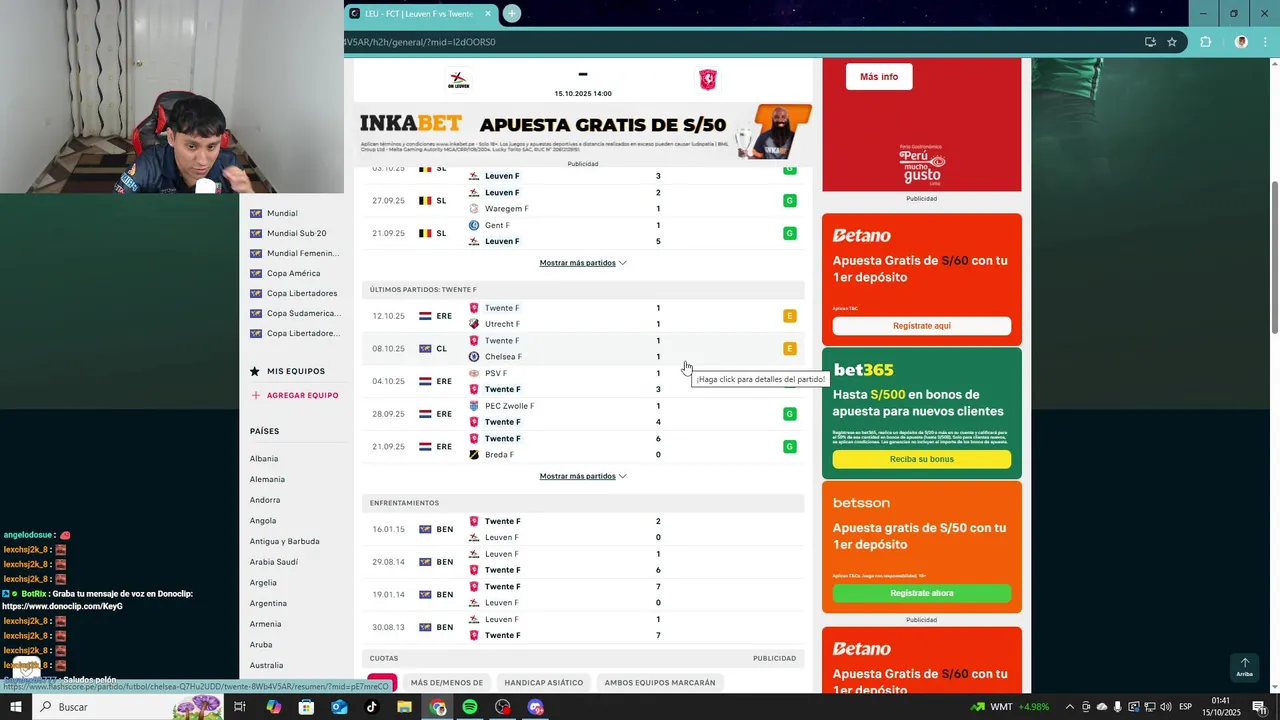Click the Más info button on red ad
1280x720 pixels.
click(879, 77)
